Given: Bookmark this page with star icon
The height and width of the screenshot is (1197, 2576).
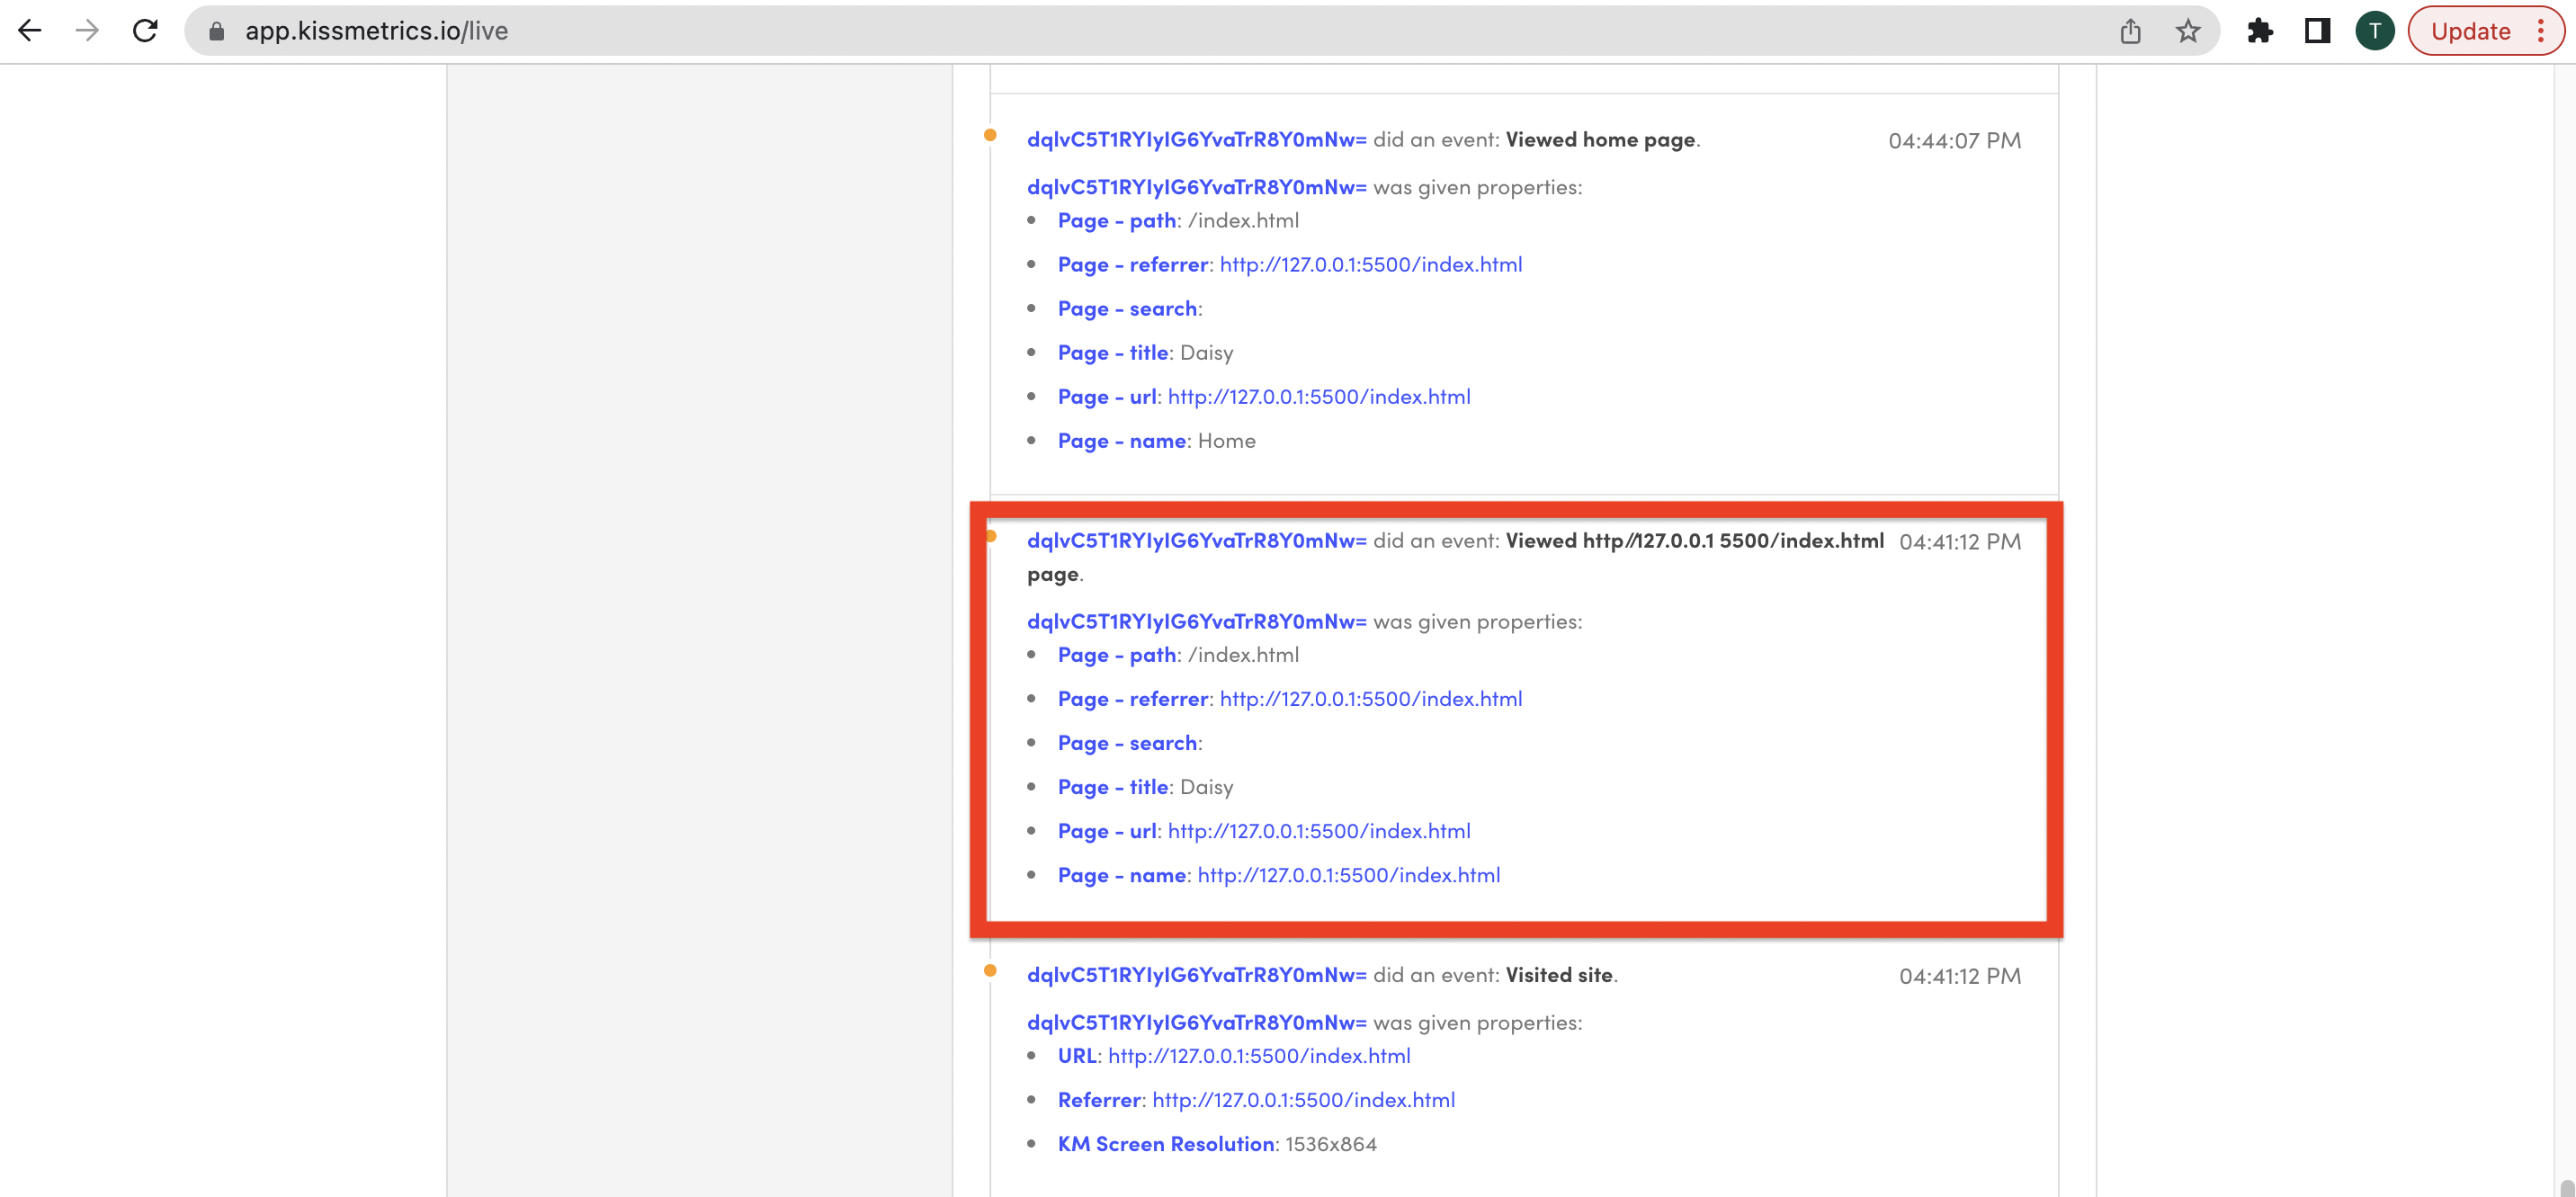Looking at the screenshot, I should point(2188,31).
